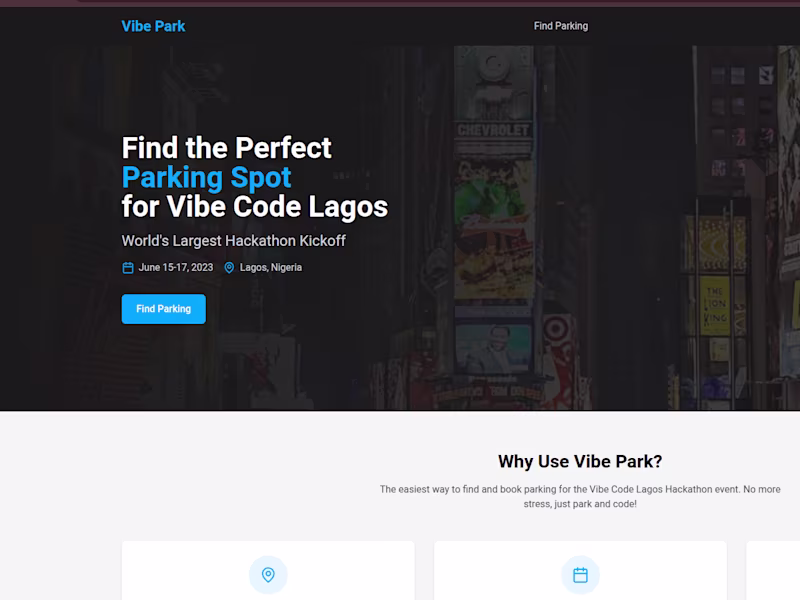Click the location pin icon beside Lagos
The image size is (800, 600).
click(x=229, y=267)
